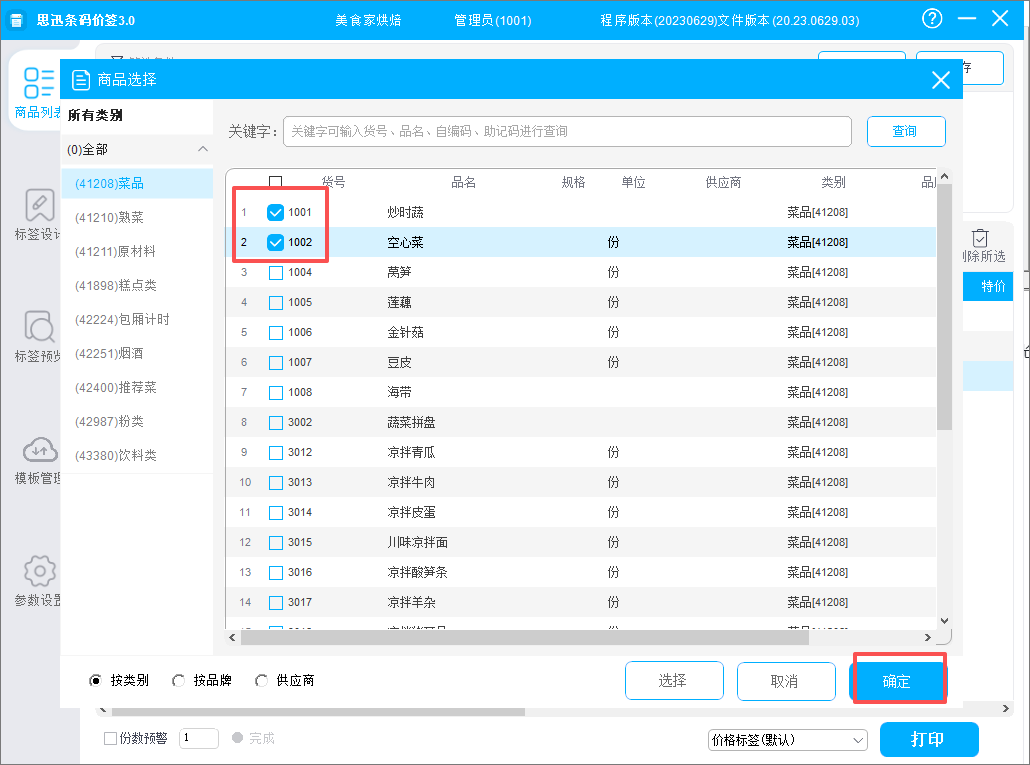
Task: Toggle the 份数预警 checkbox
Action: pos(110,738)
